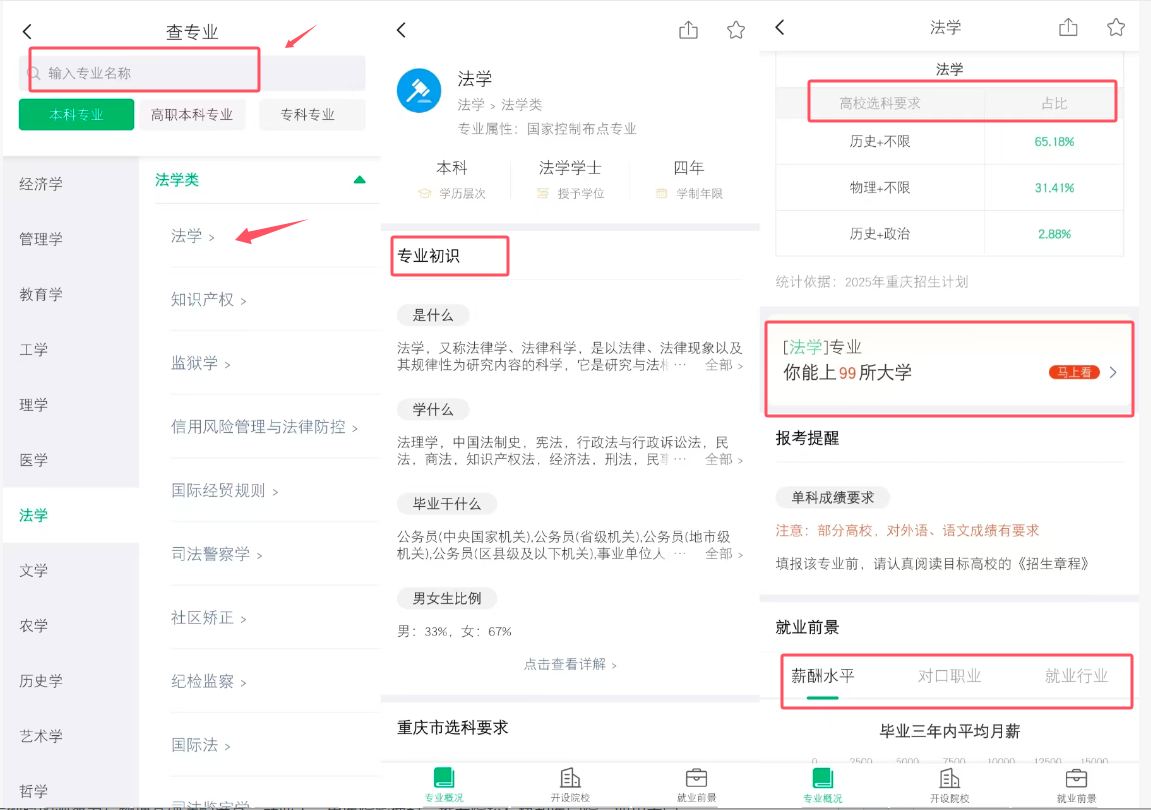Viewport: 1151px width, 810px height.
Task: Expand 全部 for the 毕业干什么 section
Action: 724,553
